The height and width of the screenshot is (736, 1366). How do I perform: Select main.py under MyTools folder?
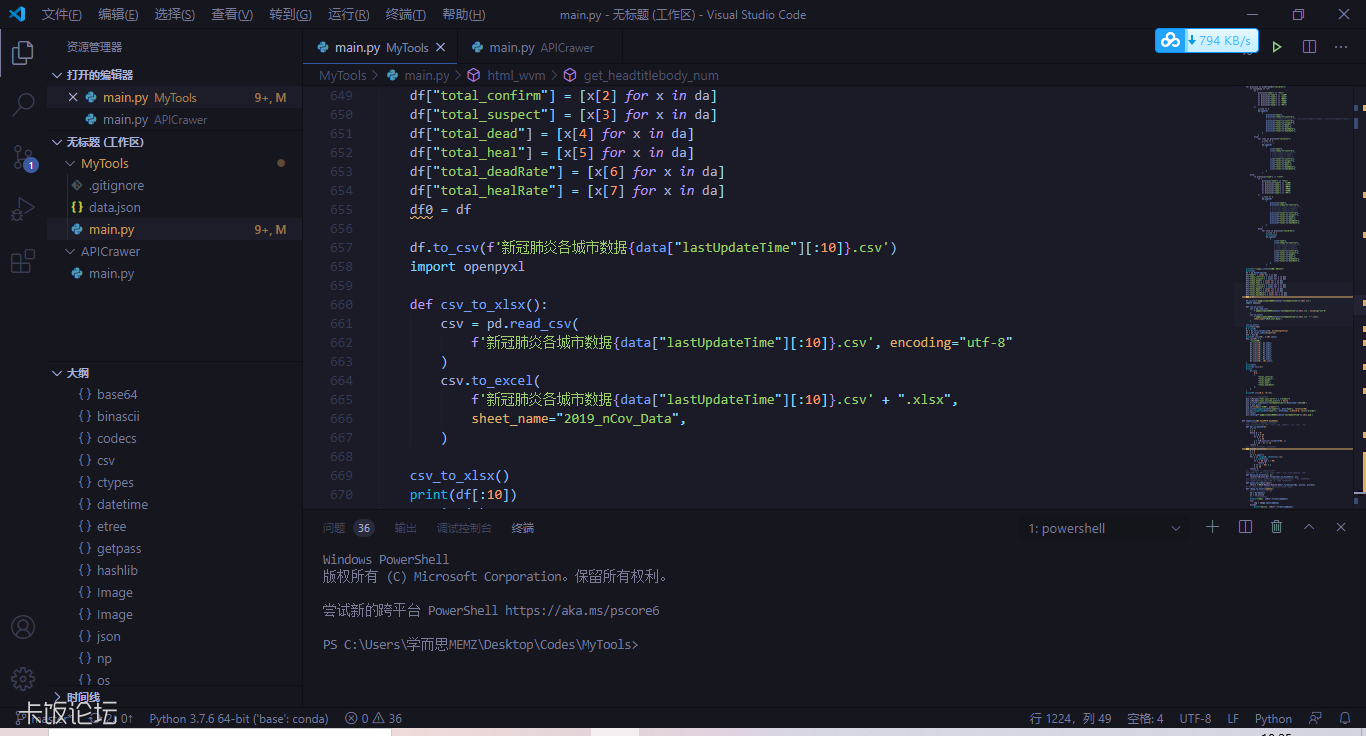tap(174, 229)
